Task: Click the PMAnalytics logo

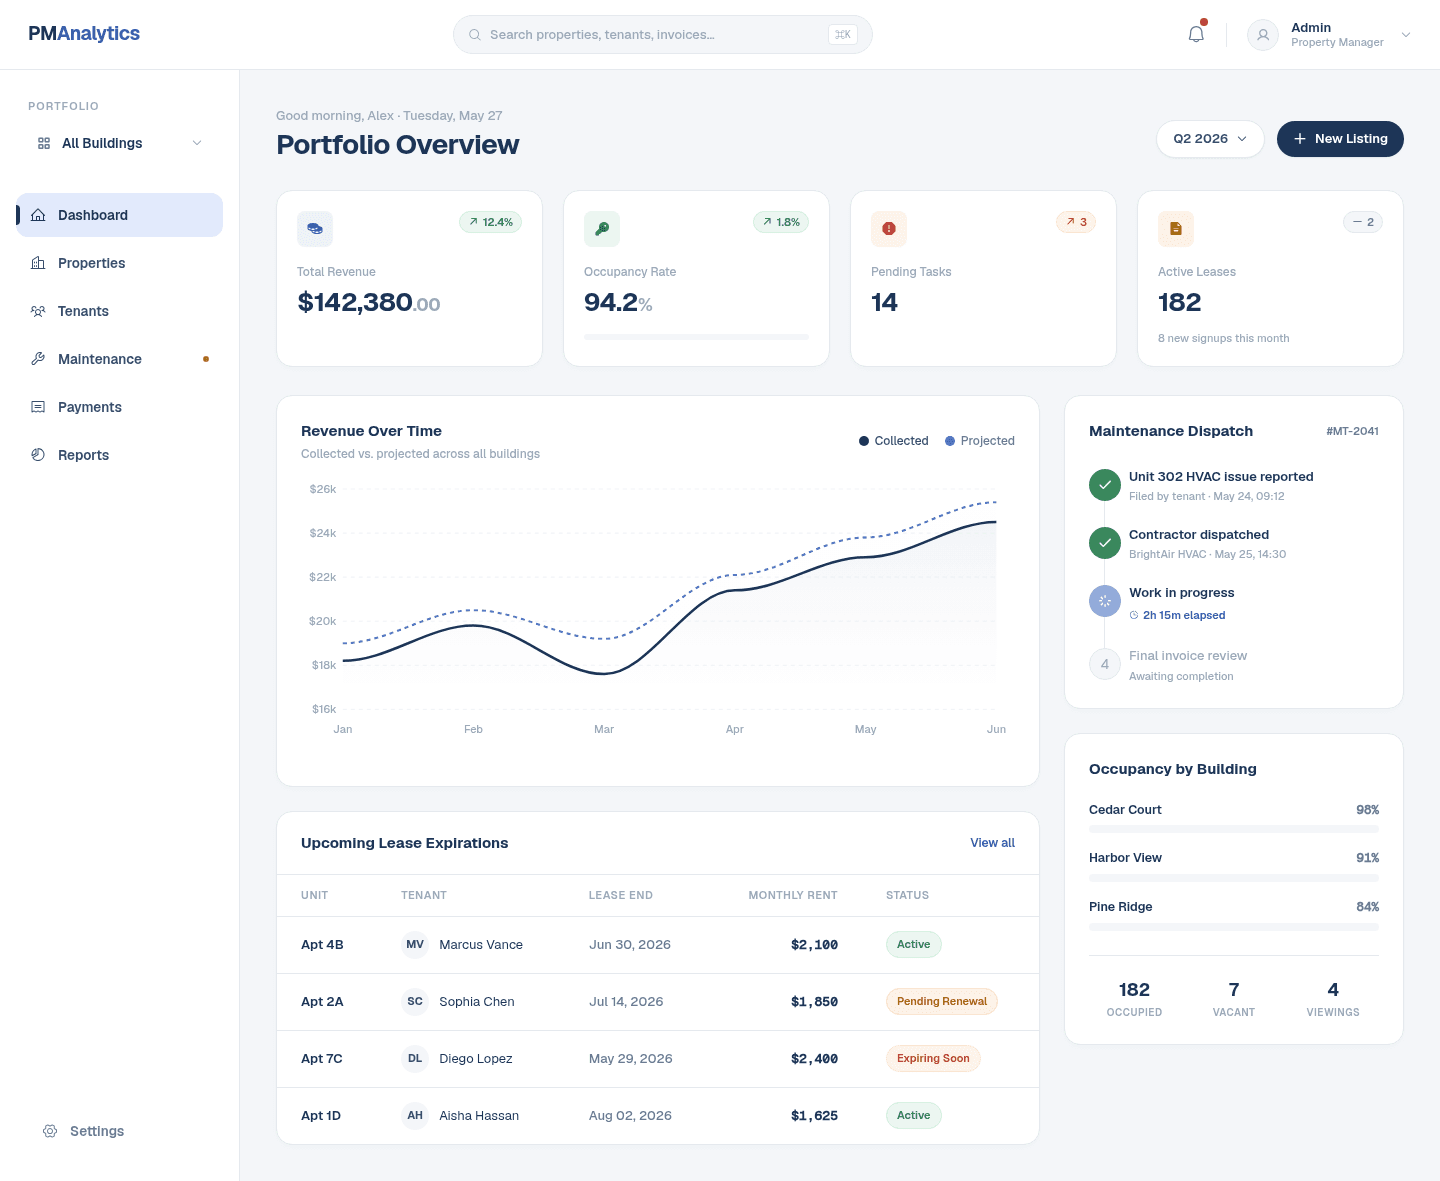Action: pos(84,33)
